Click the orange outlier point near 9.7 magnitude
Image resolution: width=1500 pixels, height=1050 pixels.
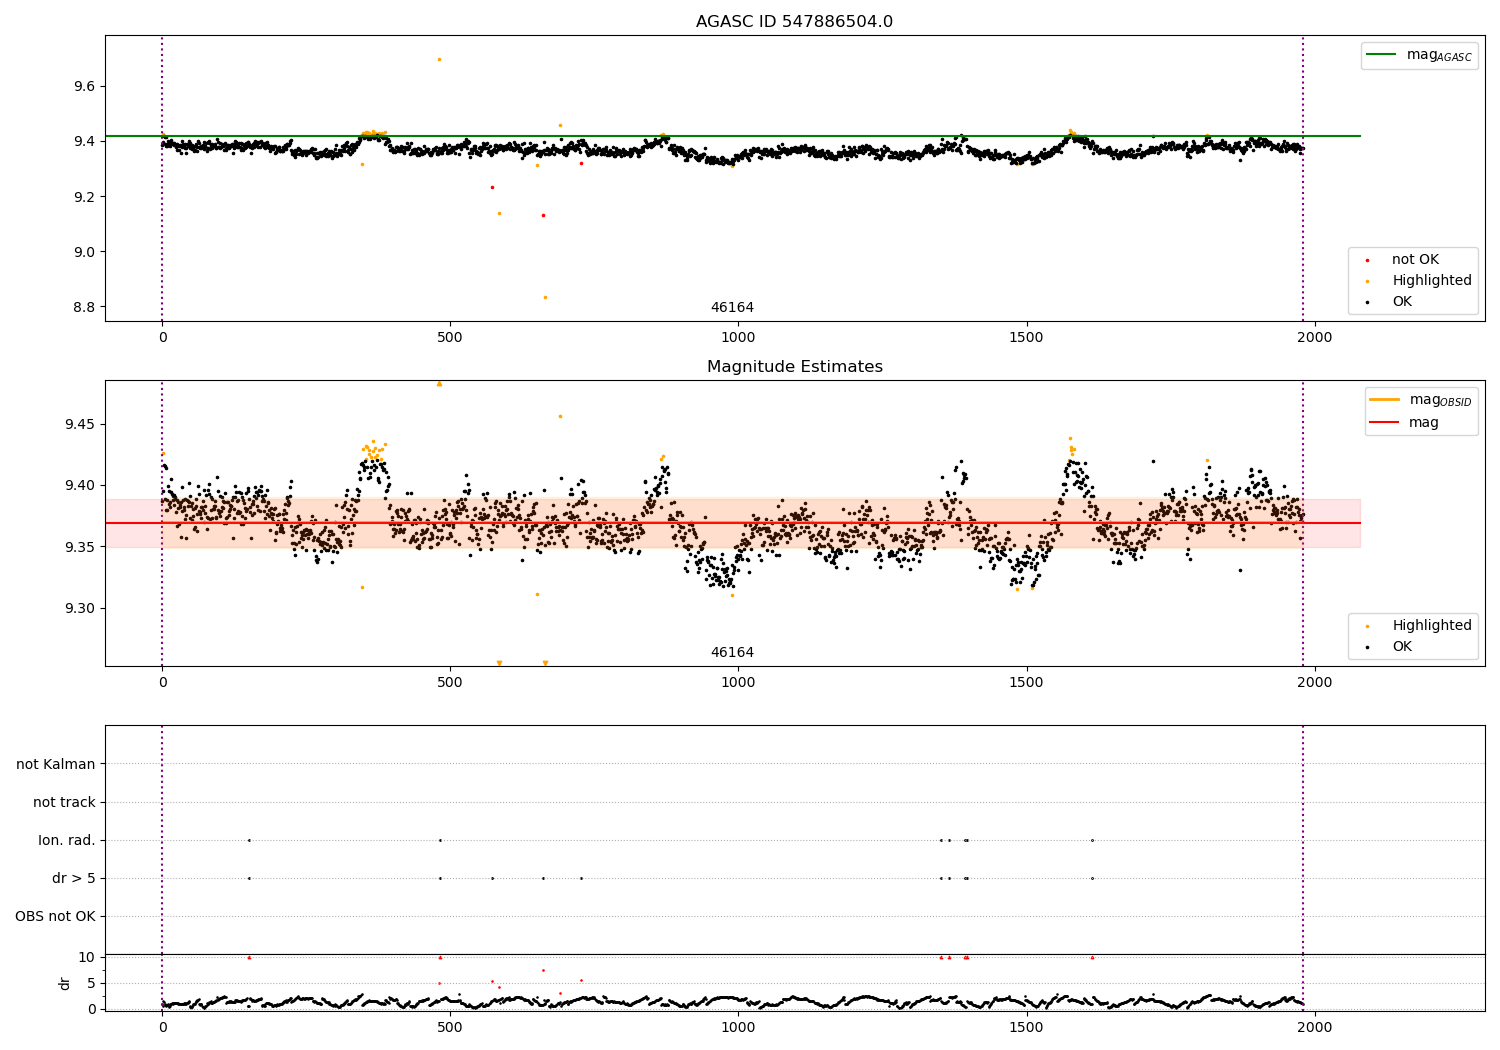[439, 59]
